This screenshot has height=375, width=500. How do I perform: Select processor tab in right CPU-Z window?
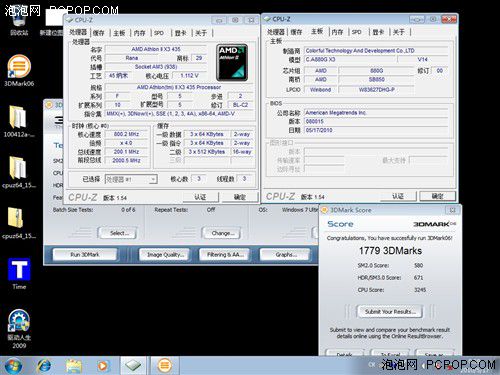pyautogui.click(x=275, y=32)
